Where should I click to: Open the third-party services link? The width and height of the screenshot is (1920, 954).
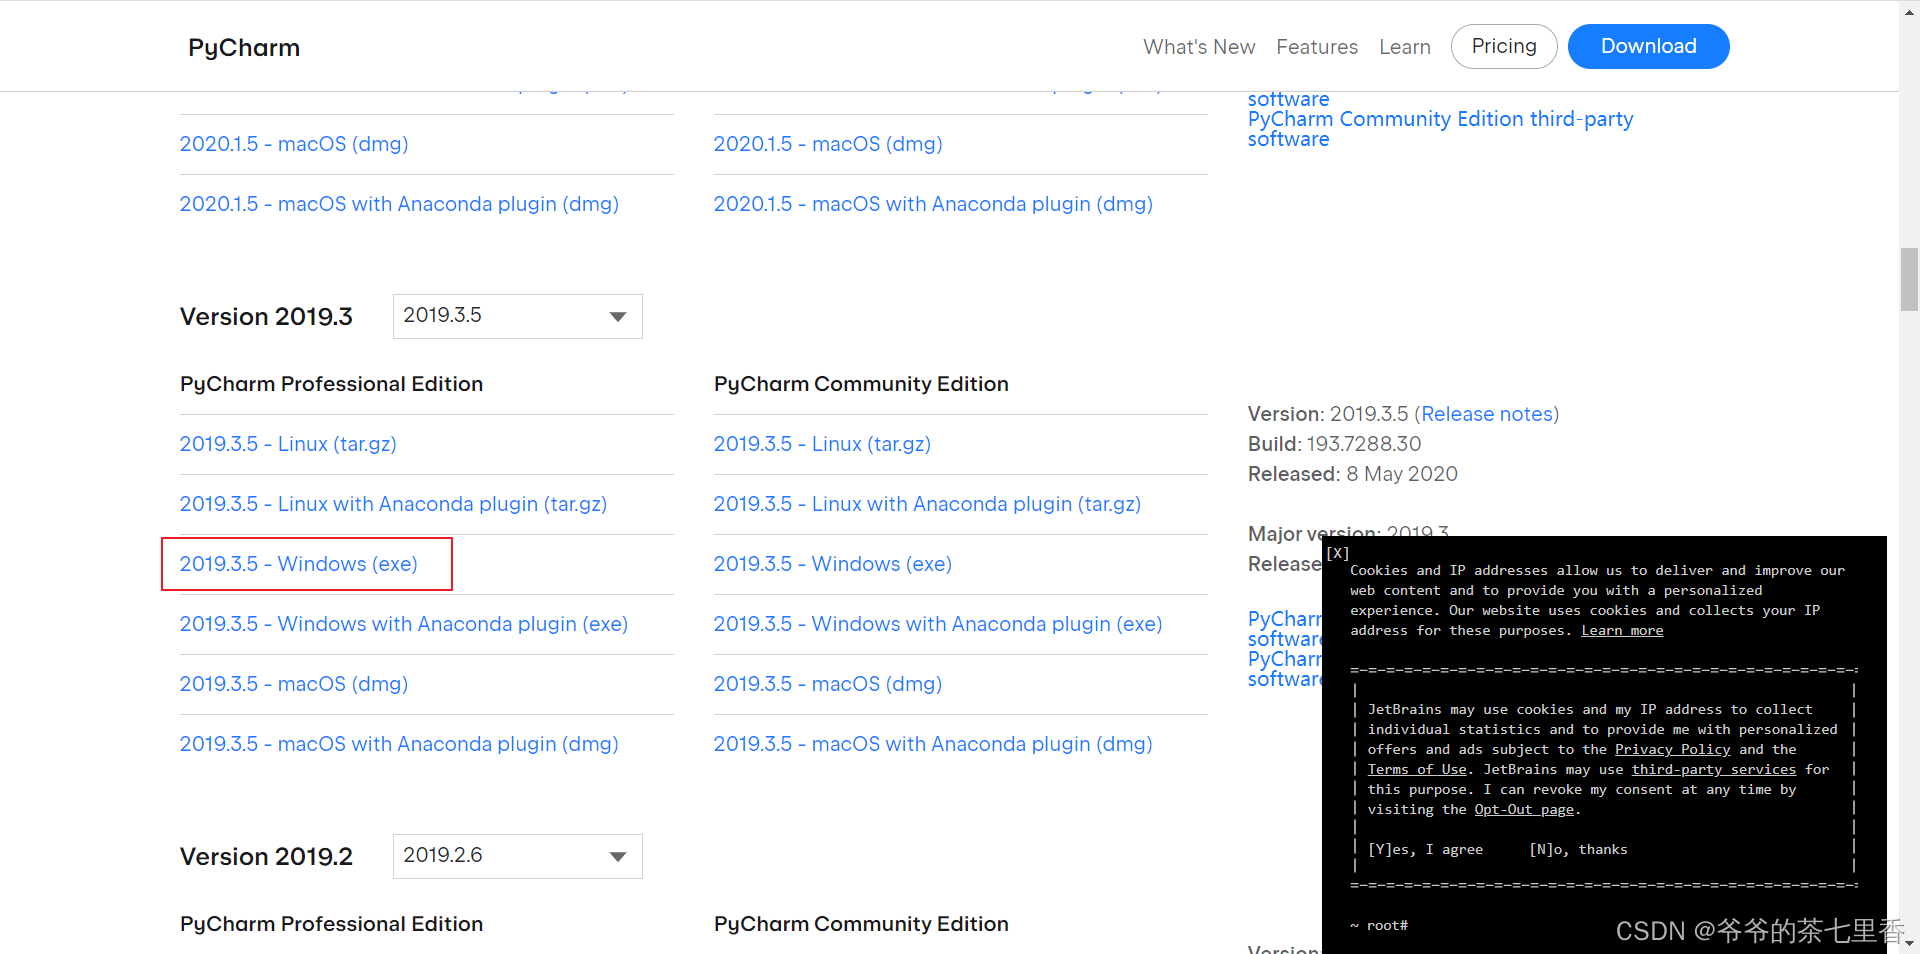point(1714,770)
